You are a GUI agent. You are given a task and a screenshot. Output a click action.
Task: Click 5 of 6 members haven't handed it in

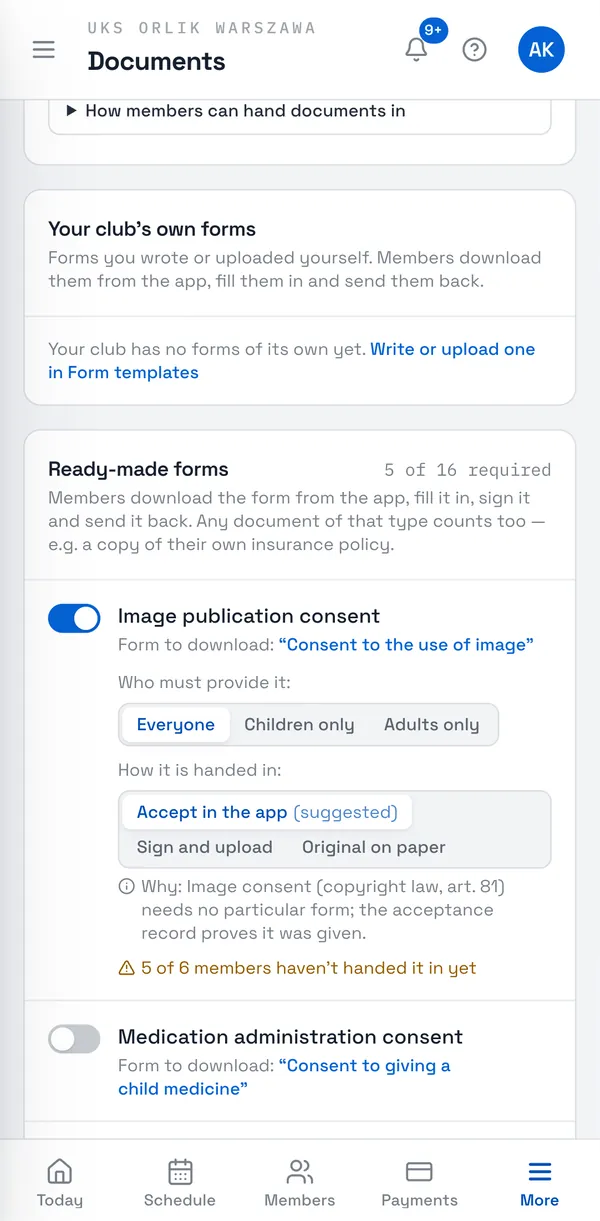pos(308,968)
